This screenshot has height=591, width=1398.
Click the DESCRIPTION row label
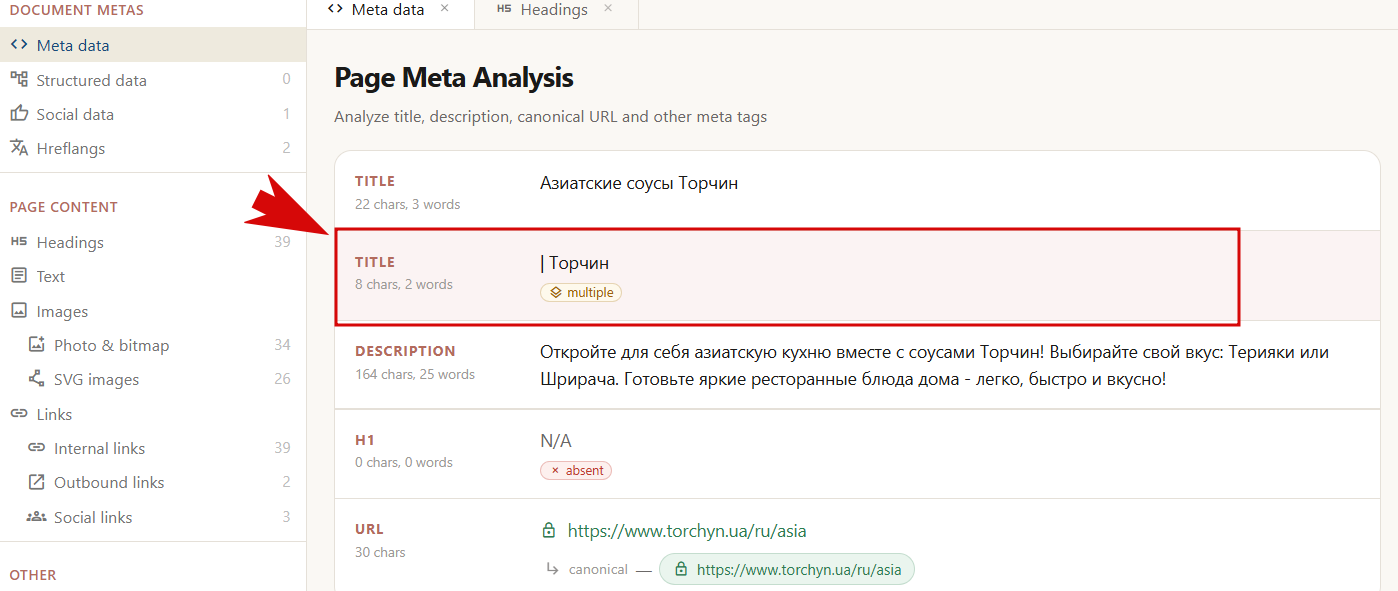[405, 351]
